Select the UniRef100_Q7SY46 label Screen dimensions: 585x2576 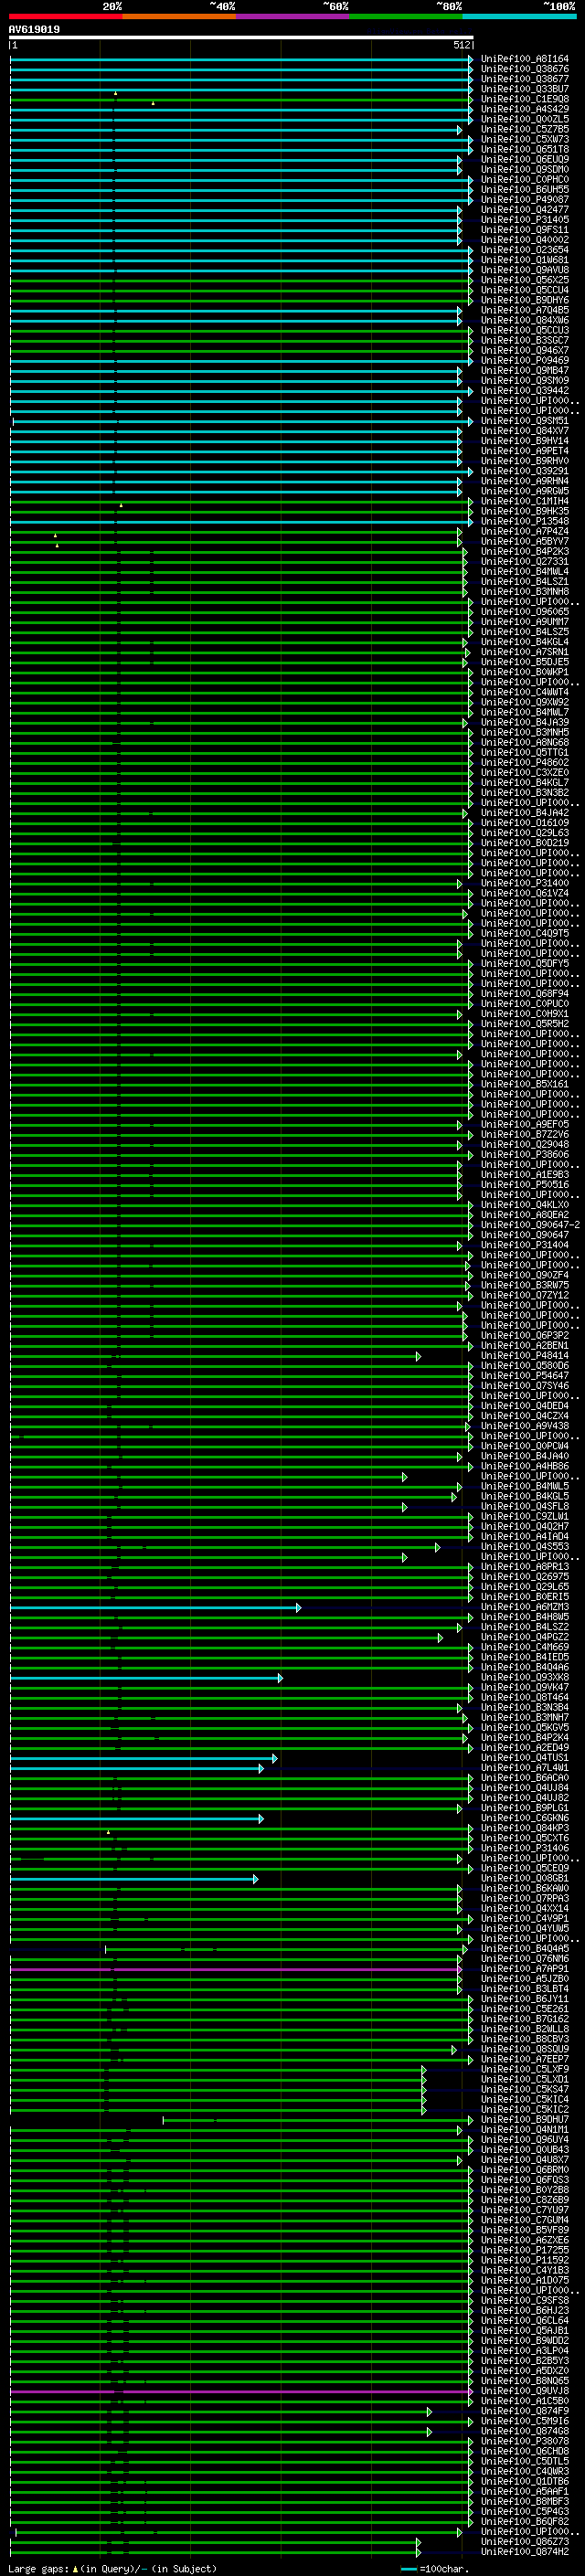click(x=525, y=1386)
